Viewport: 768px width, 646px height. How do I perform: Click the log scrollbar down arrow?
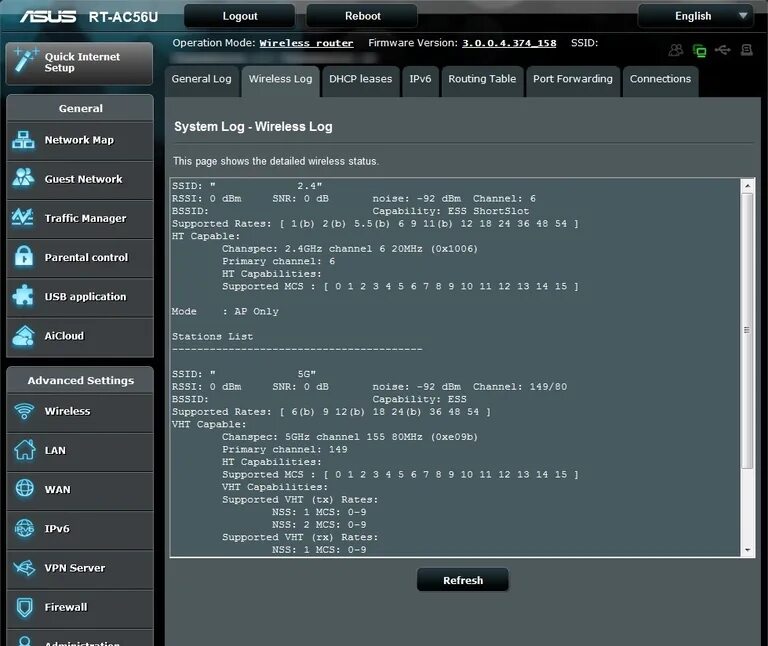point(747,550)
